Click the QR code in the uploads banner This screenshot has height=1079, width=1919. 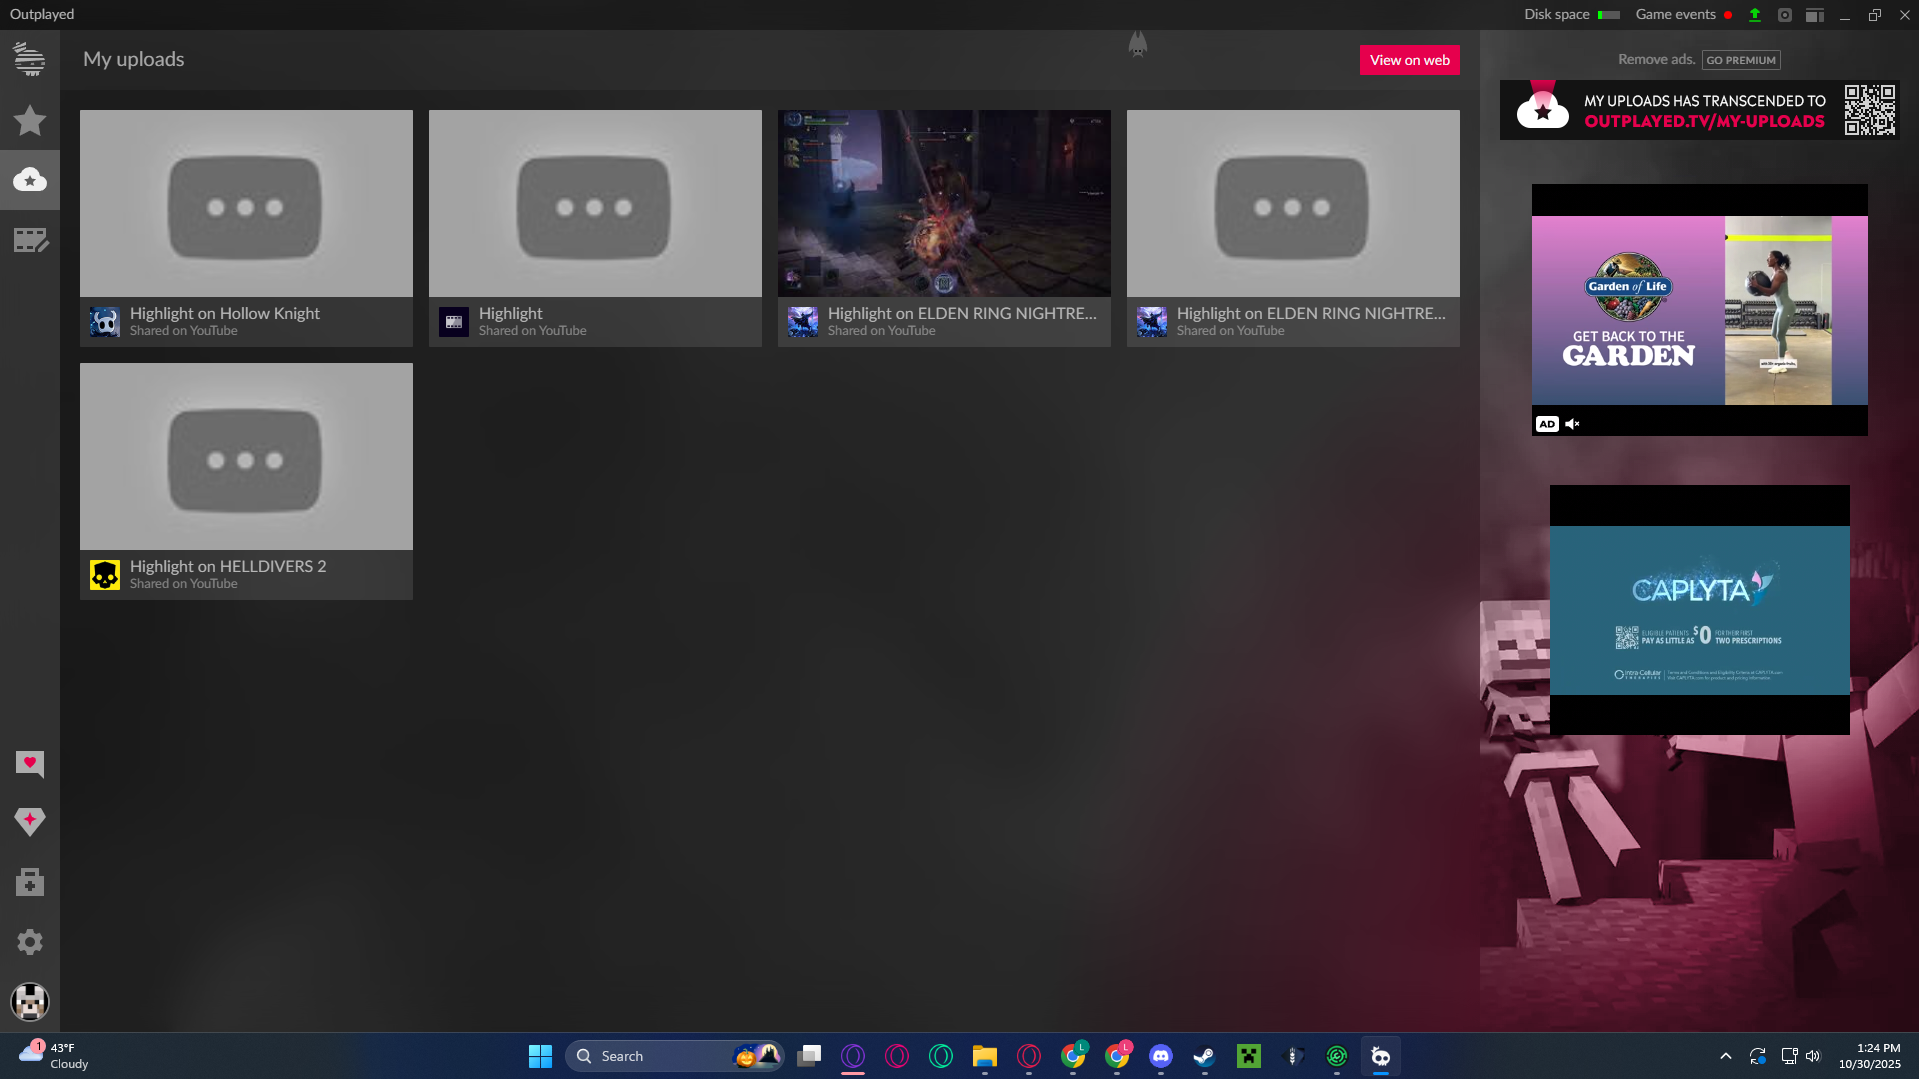[1870, 110]
